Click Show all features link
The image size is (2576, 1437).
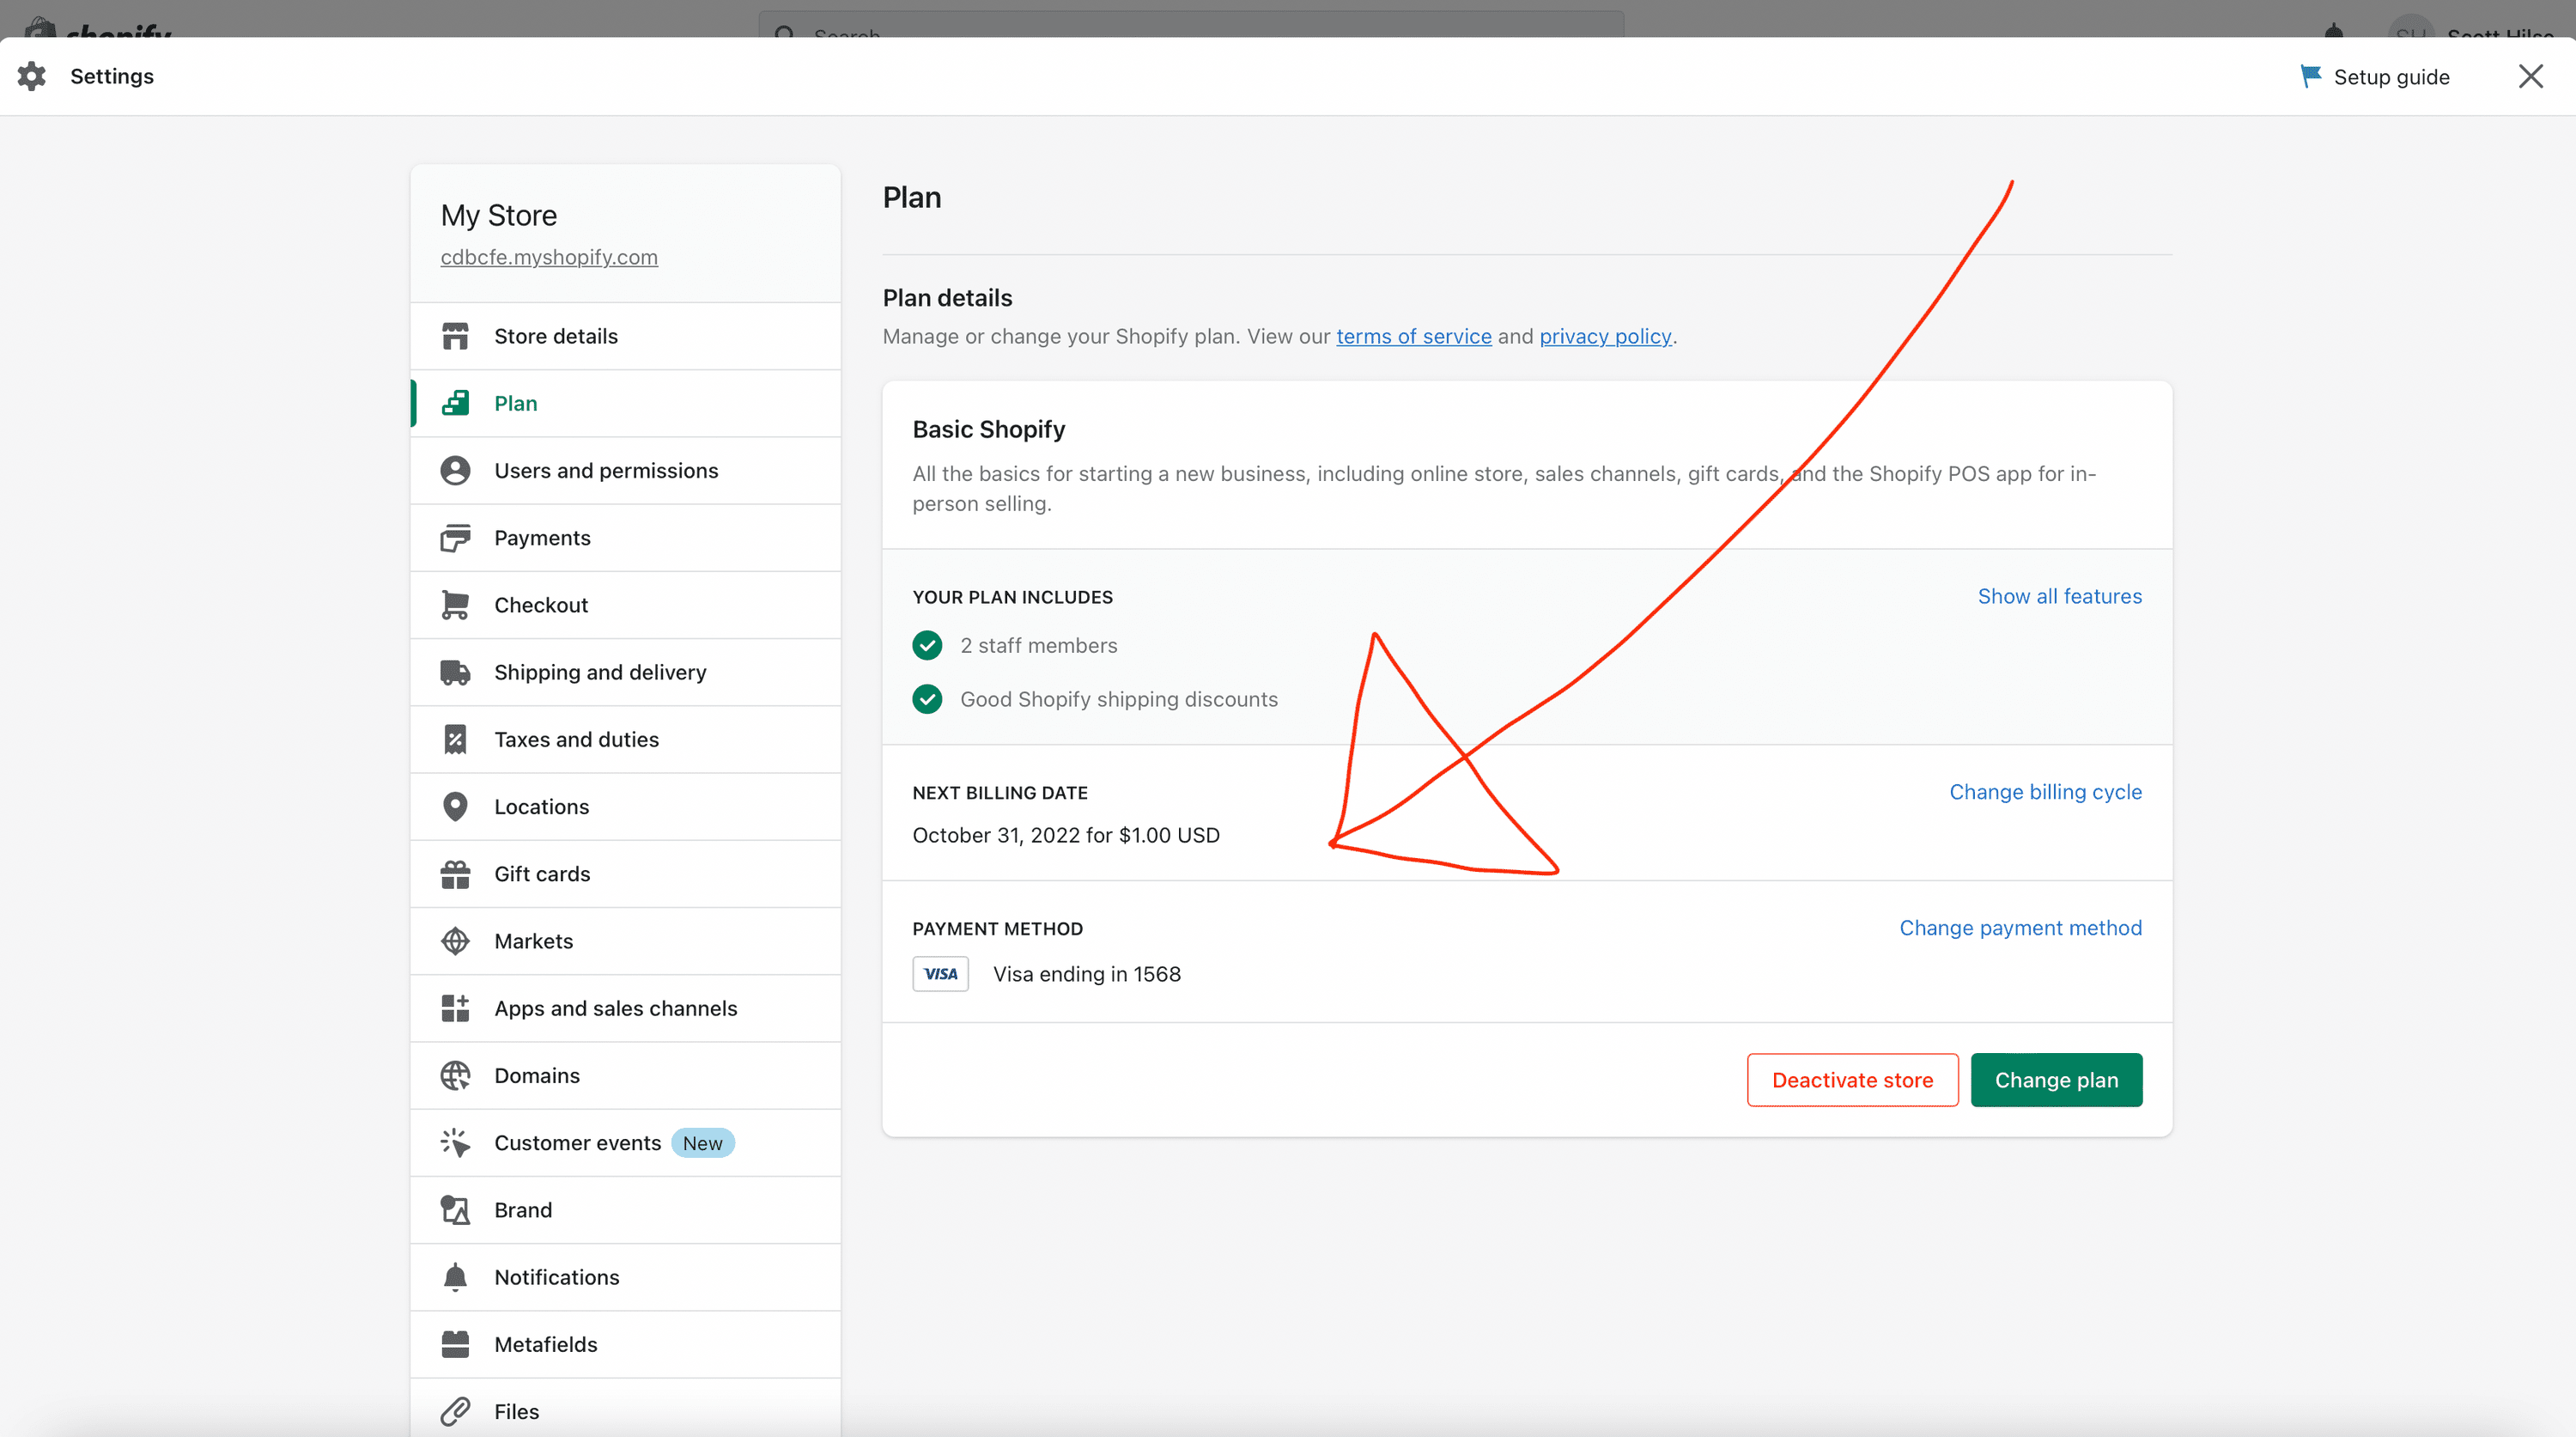[x=2060, y=596]
